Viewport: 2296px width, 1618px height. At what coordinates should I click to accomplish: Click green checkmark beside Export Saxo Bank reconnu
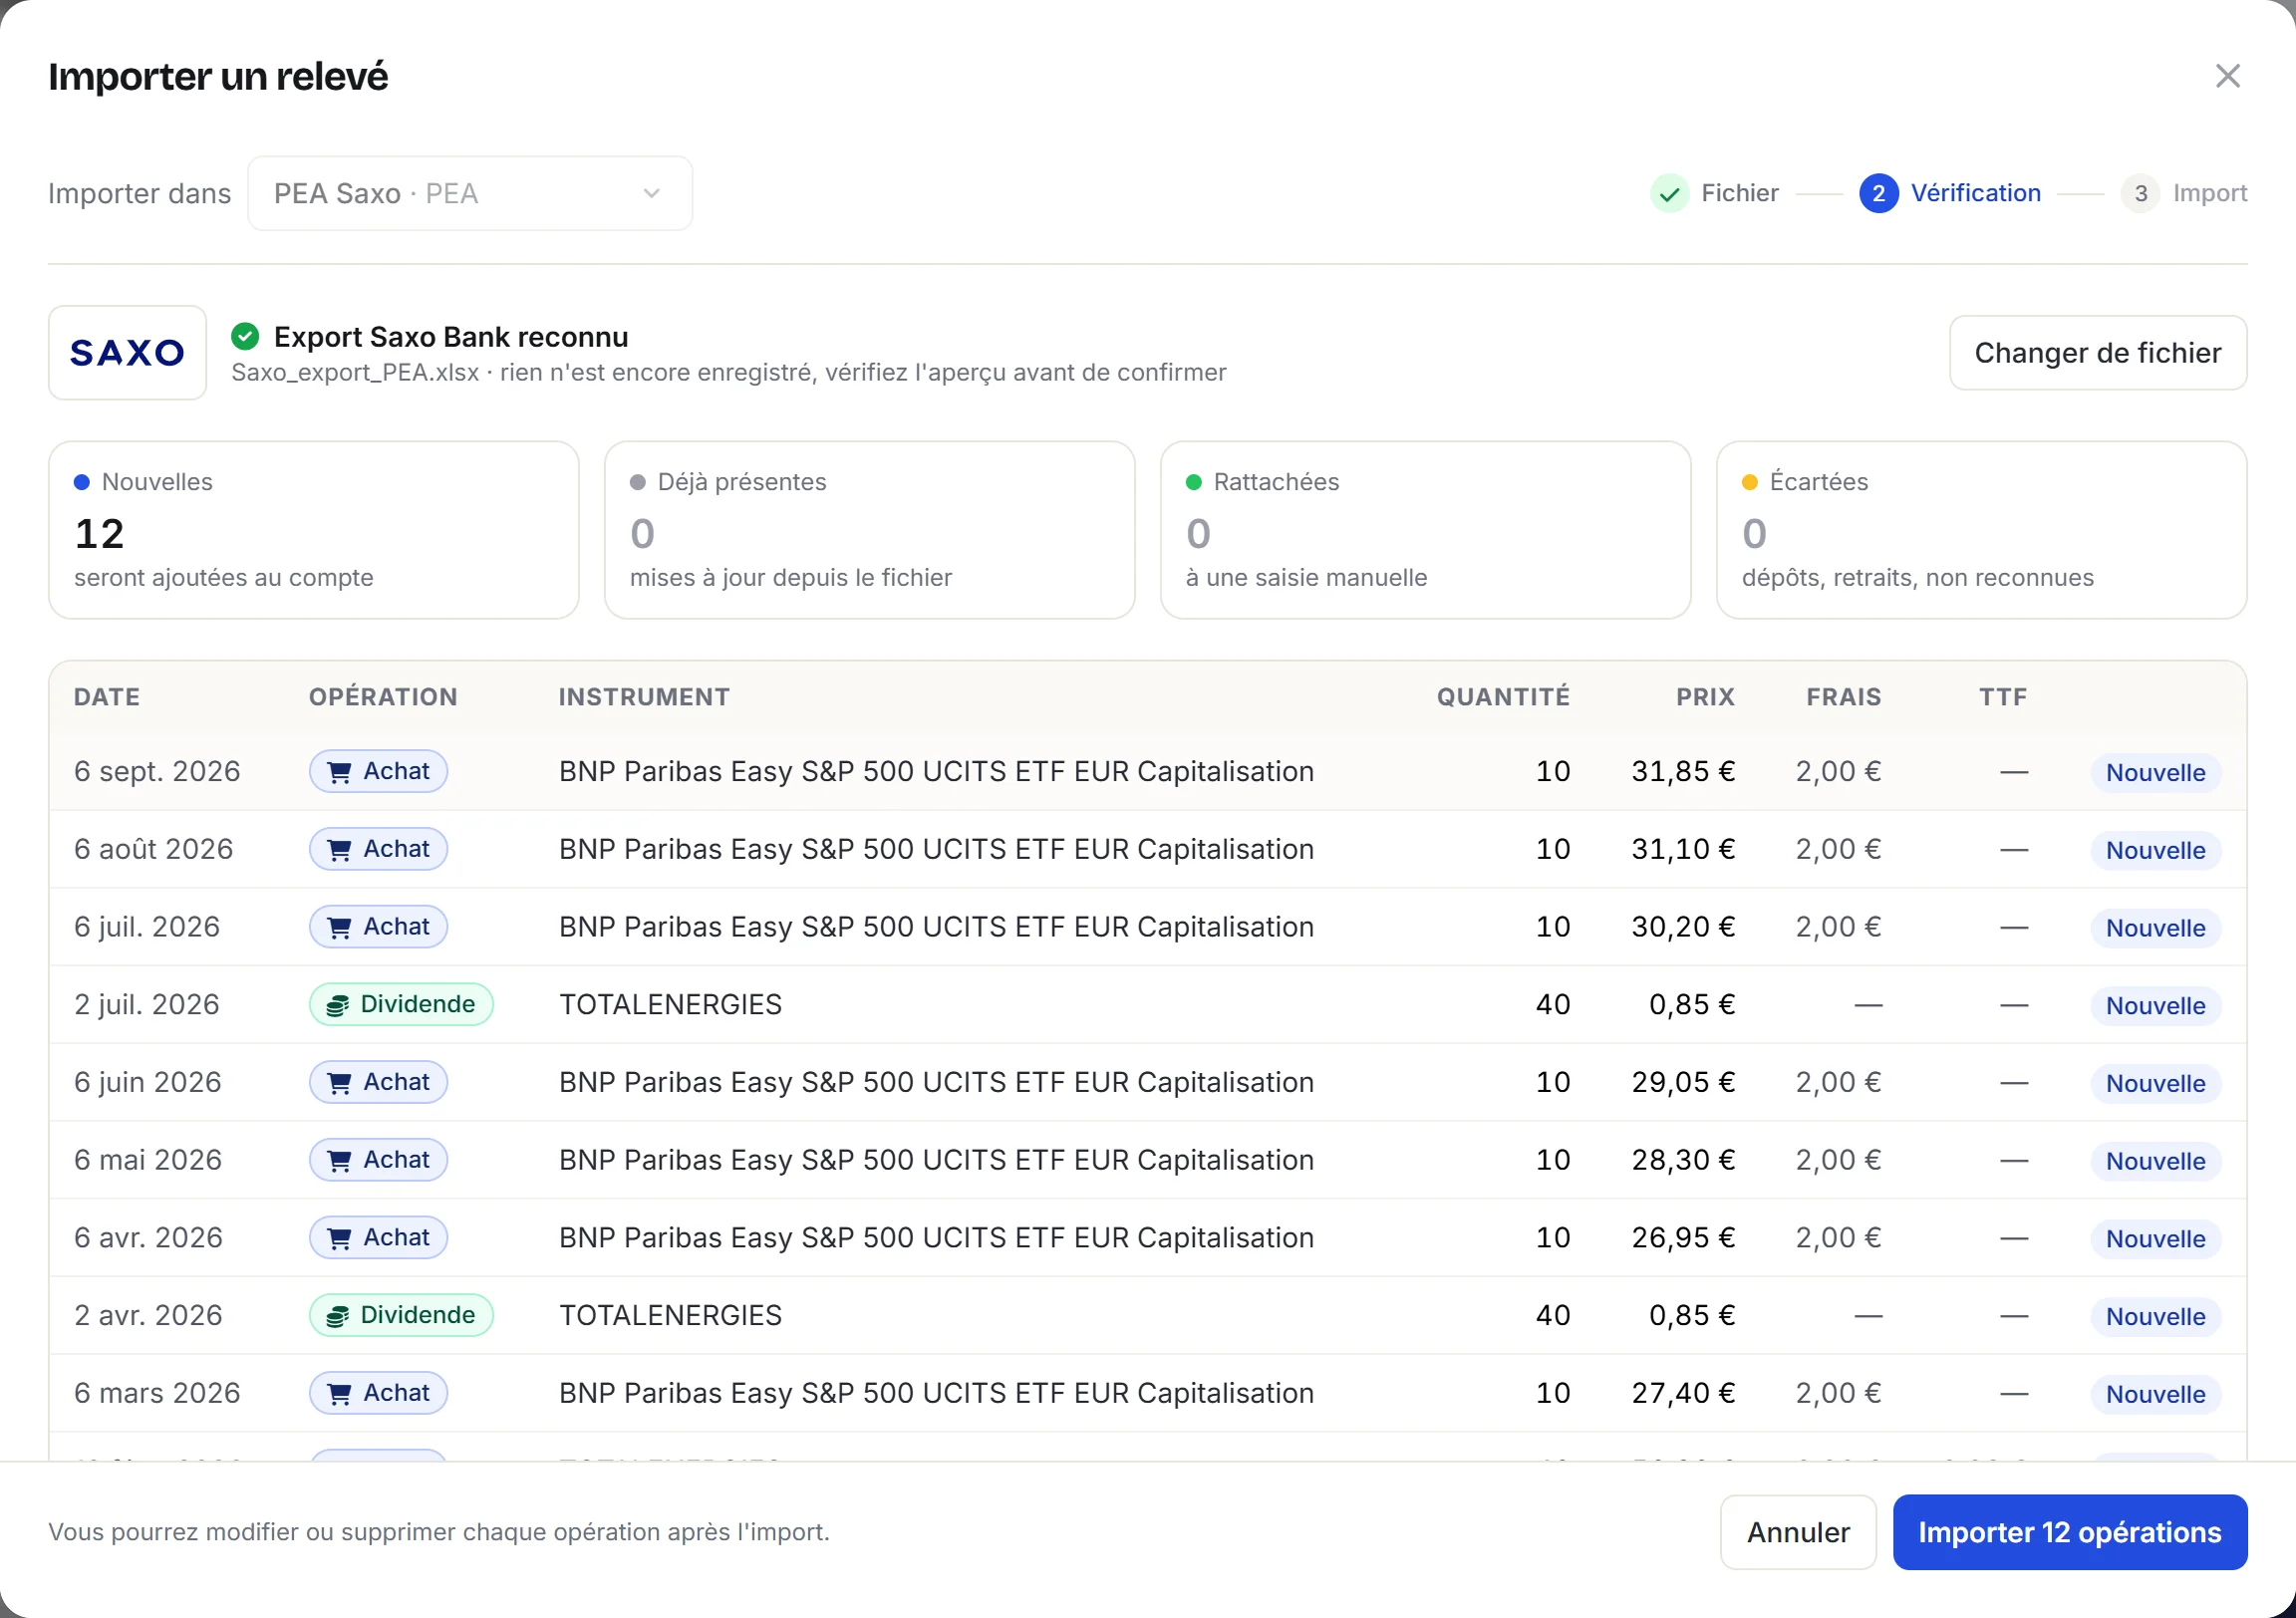click(245, 337)
